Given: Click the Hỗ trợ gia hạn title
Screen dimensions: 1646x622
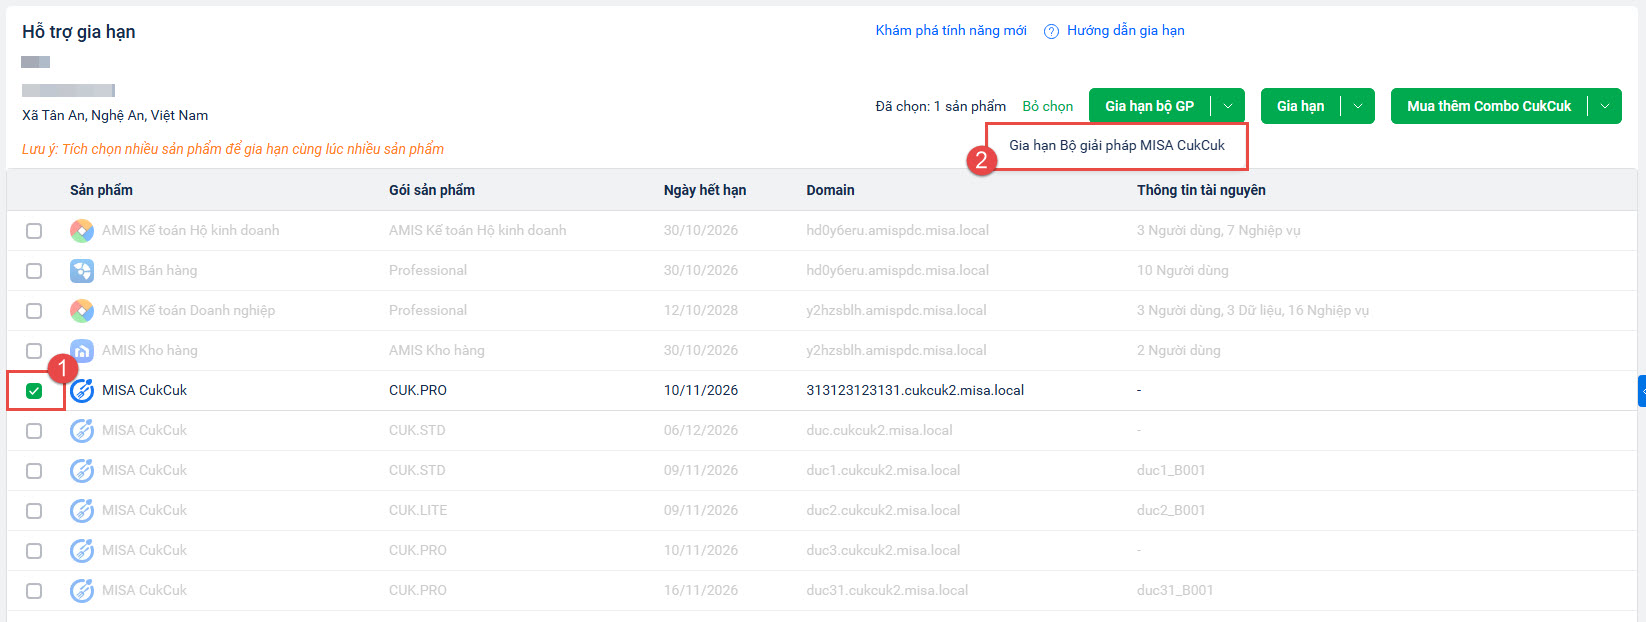Looking at the screenshot, I should point(79,32).
